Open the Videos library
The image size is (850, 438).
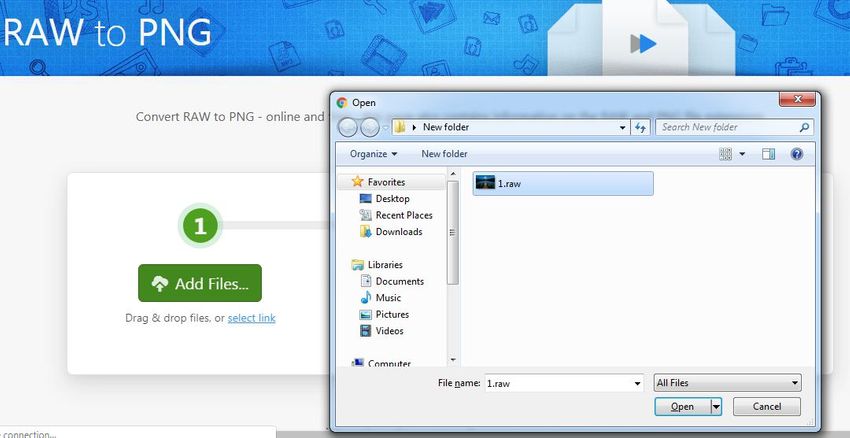coord(389,331)
